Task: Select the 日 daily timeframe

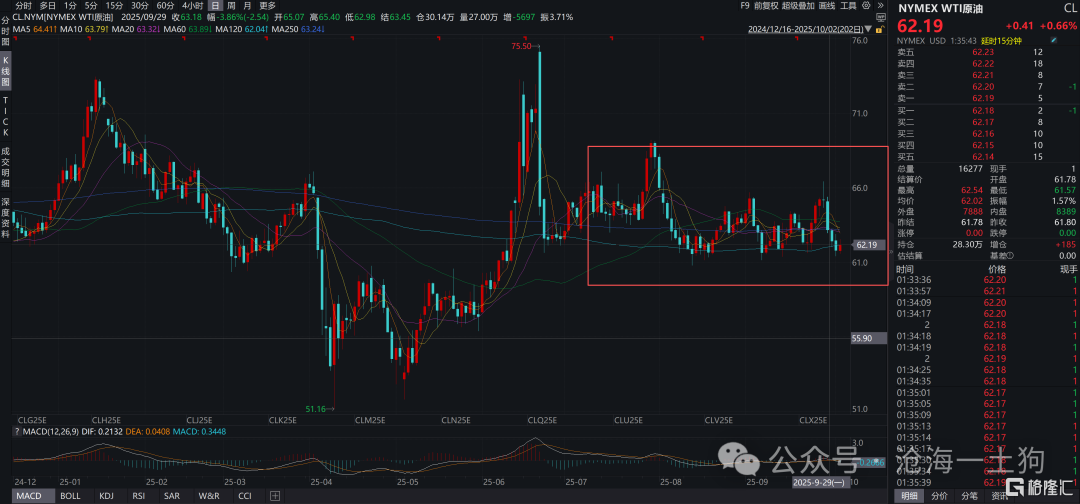Action: (214, 5)
